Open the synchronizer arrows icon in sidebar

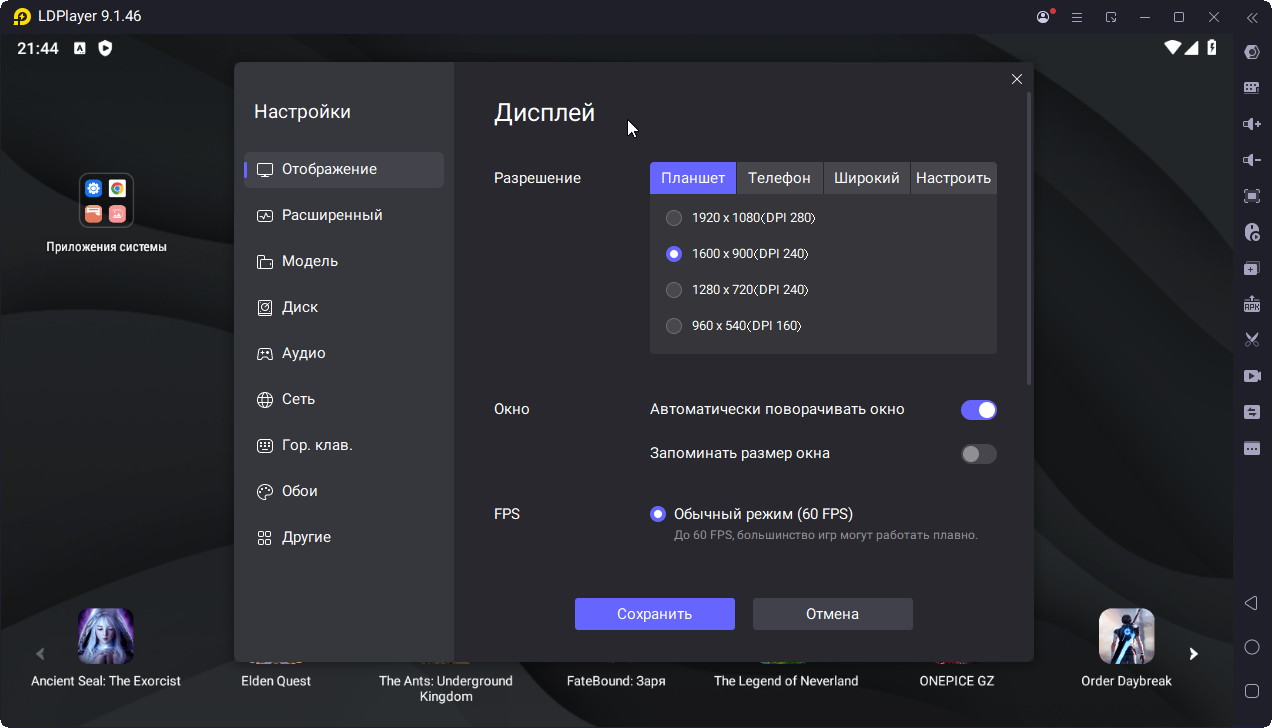click(1251, 412)
